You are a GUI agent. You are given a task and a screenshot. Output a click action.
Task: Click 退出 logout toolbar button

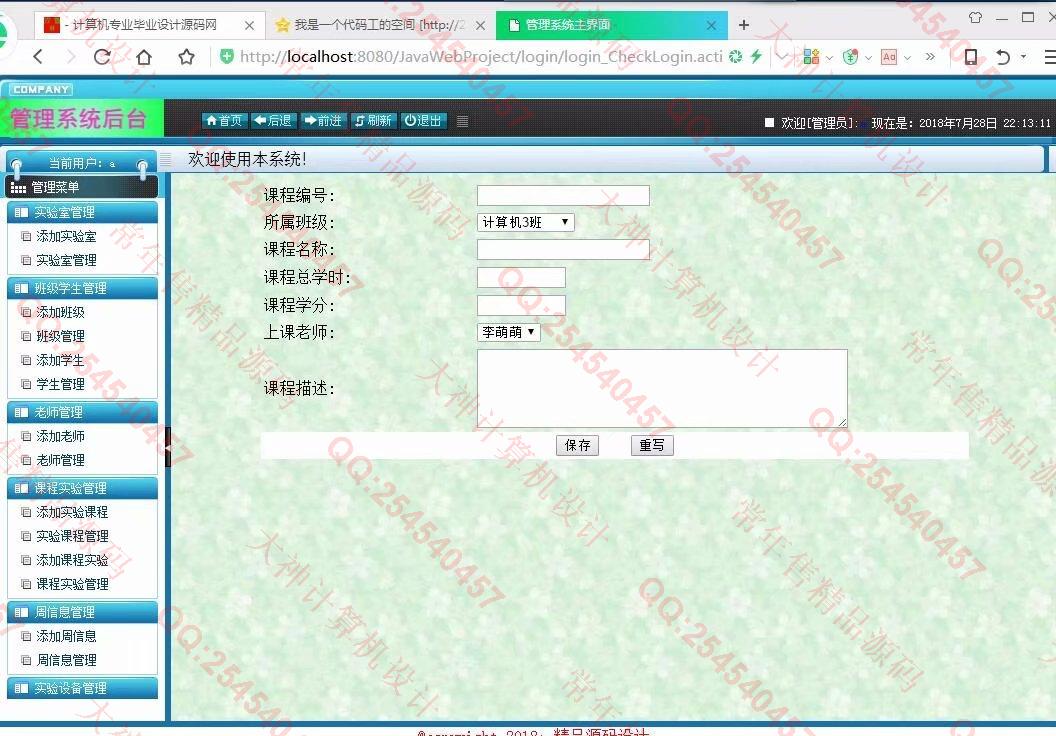(x=423, y=121)
